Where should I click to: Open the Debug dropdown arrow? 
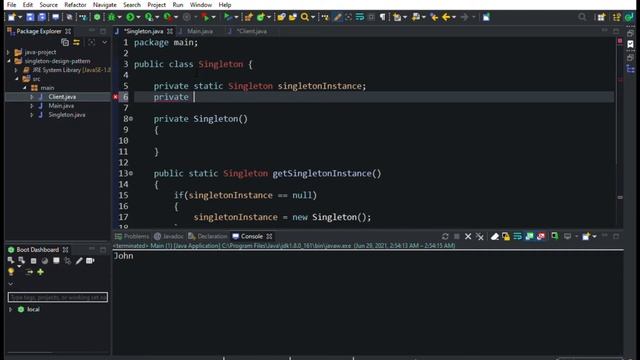click(x=119, y=18)
